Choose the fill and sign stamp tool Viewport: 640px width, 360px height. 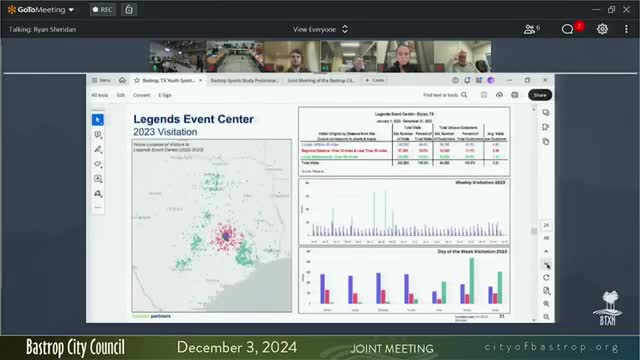[98, 193]
